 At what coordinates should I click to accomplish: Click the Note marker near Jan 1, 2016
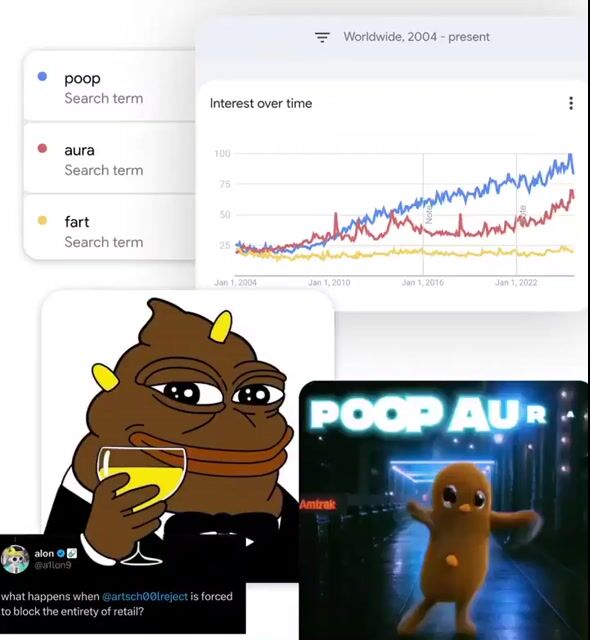(428, 215)
